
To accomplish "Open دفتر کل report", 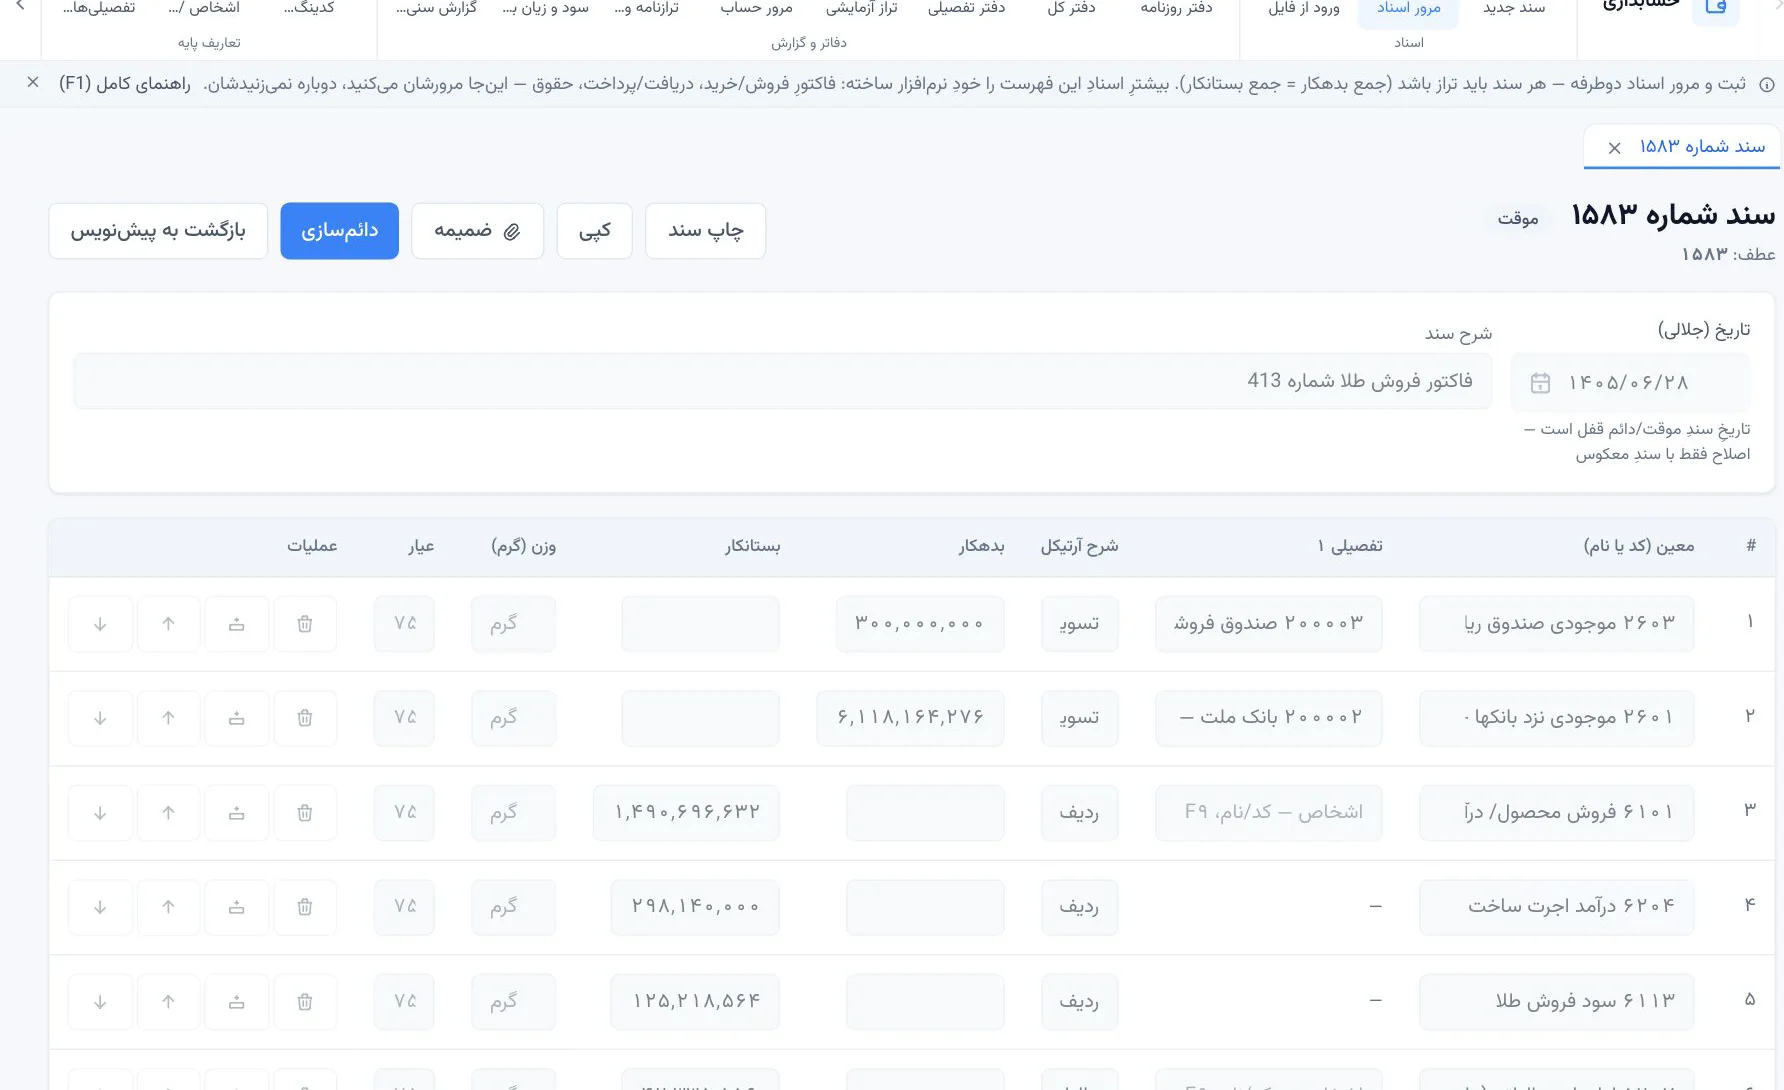I will [1071, 9].
